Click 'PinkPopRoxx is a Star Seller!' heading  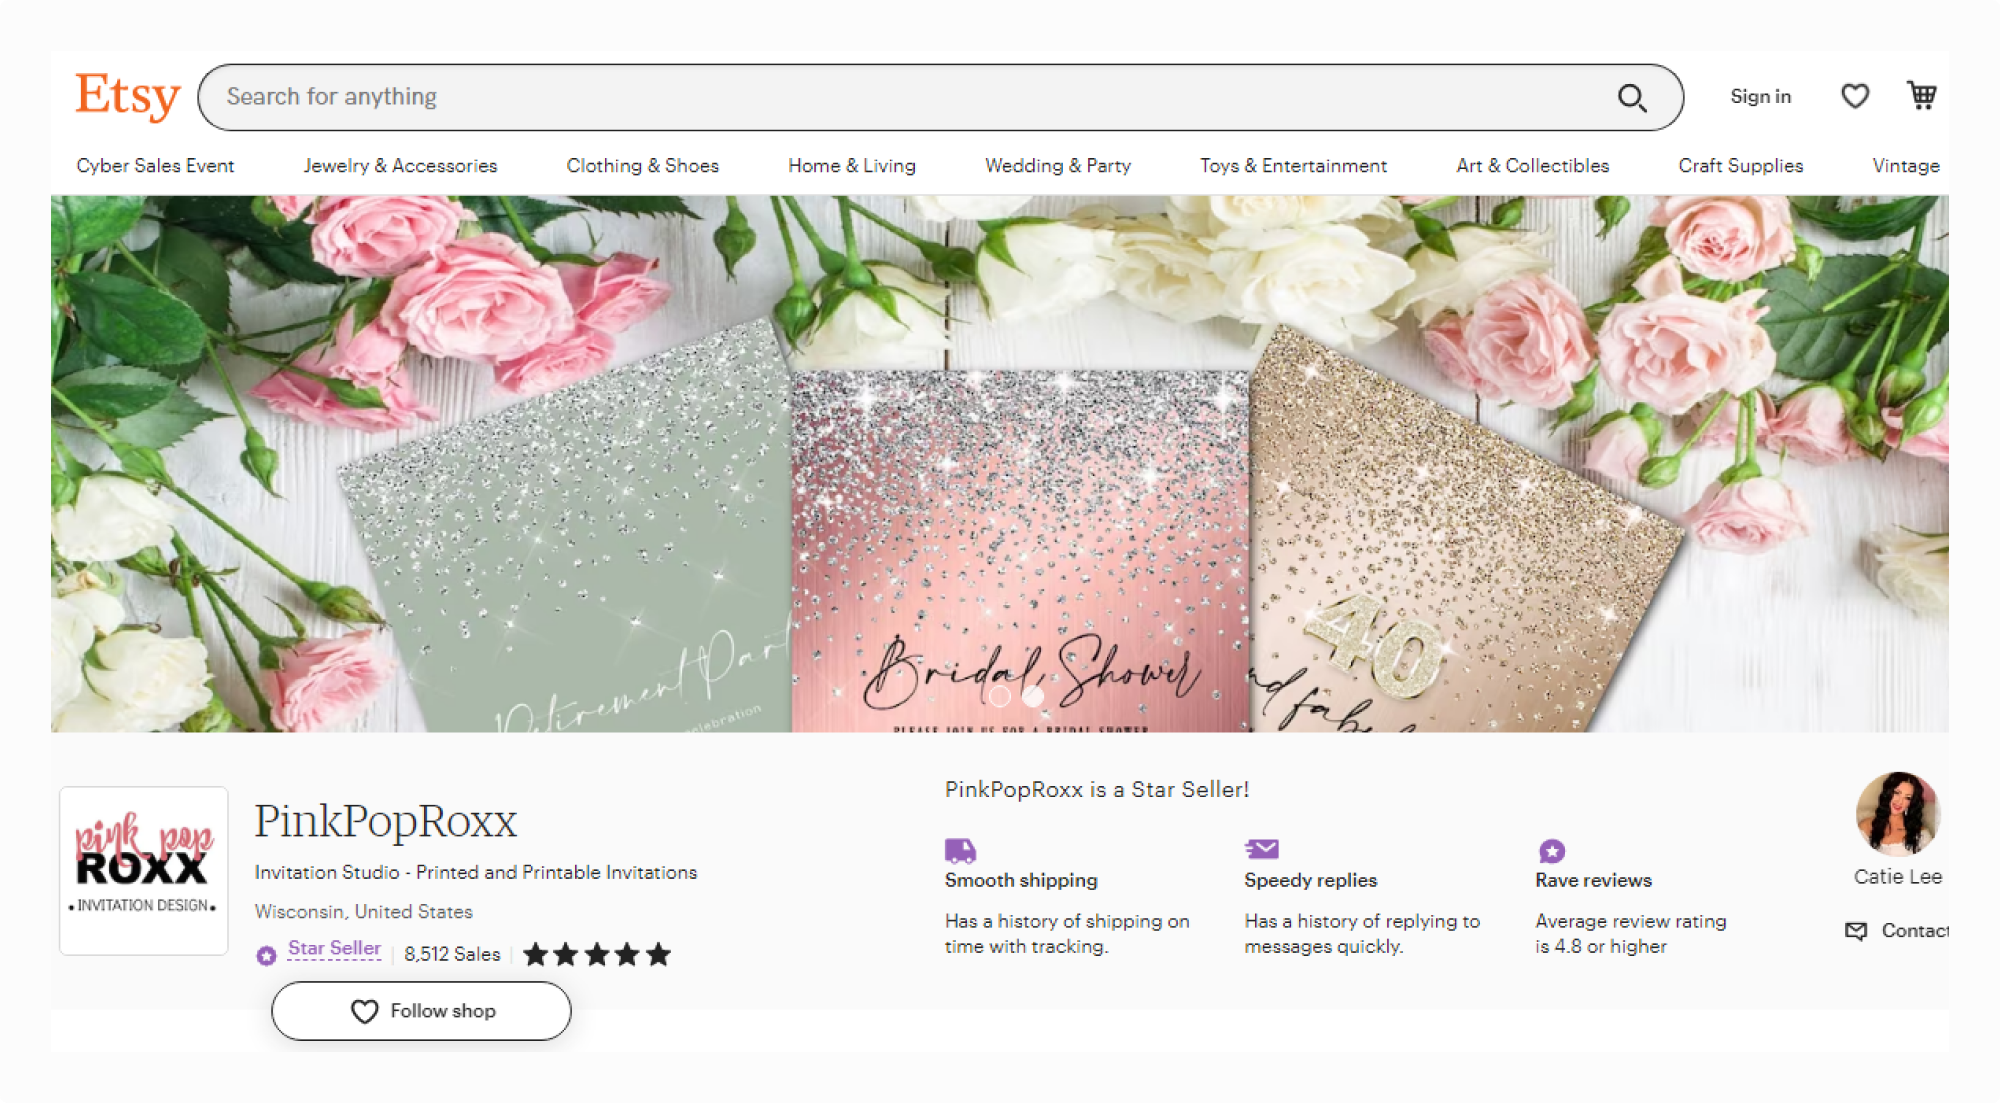point(1097,790)
